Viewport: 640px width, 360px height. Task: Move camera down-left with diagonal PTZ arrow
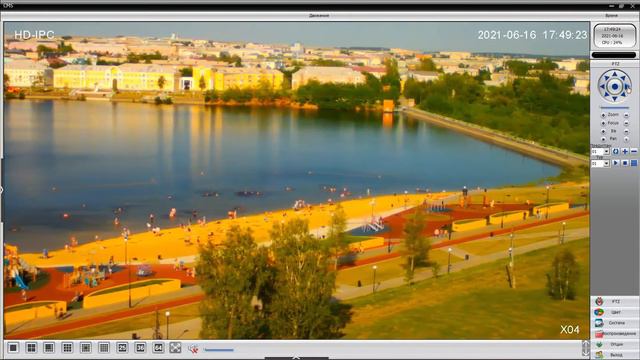click(606, 95)
